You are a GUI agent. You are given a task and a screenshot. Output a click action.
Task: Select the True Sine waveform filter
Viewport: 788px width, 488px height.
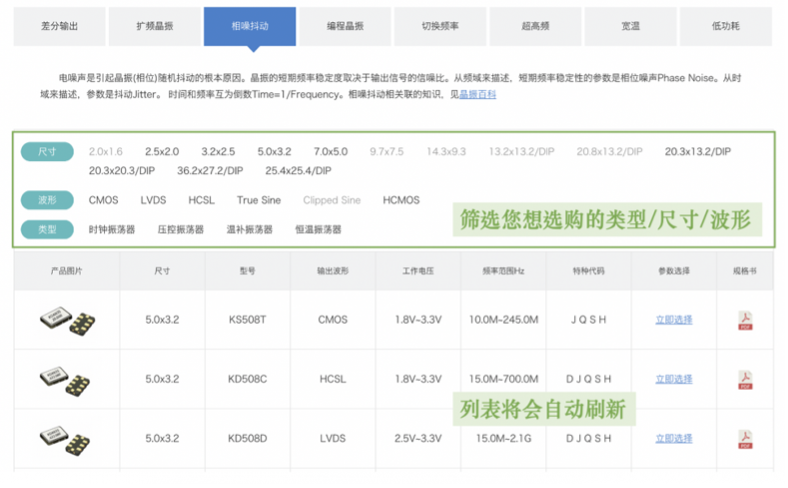click(x=259, y=200)
